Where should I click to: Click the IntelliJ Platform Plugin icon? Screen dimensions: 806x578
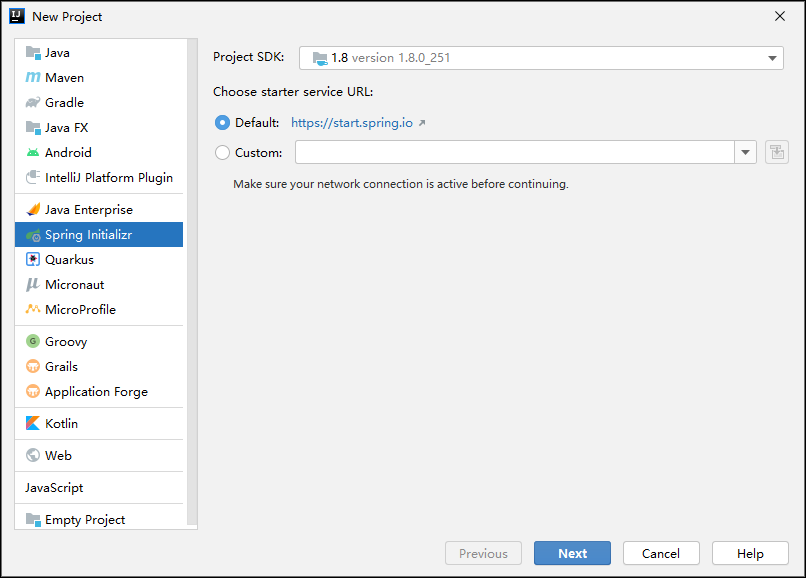point(33,177)
